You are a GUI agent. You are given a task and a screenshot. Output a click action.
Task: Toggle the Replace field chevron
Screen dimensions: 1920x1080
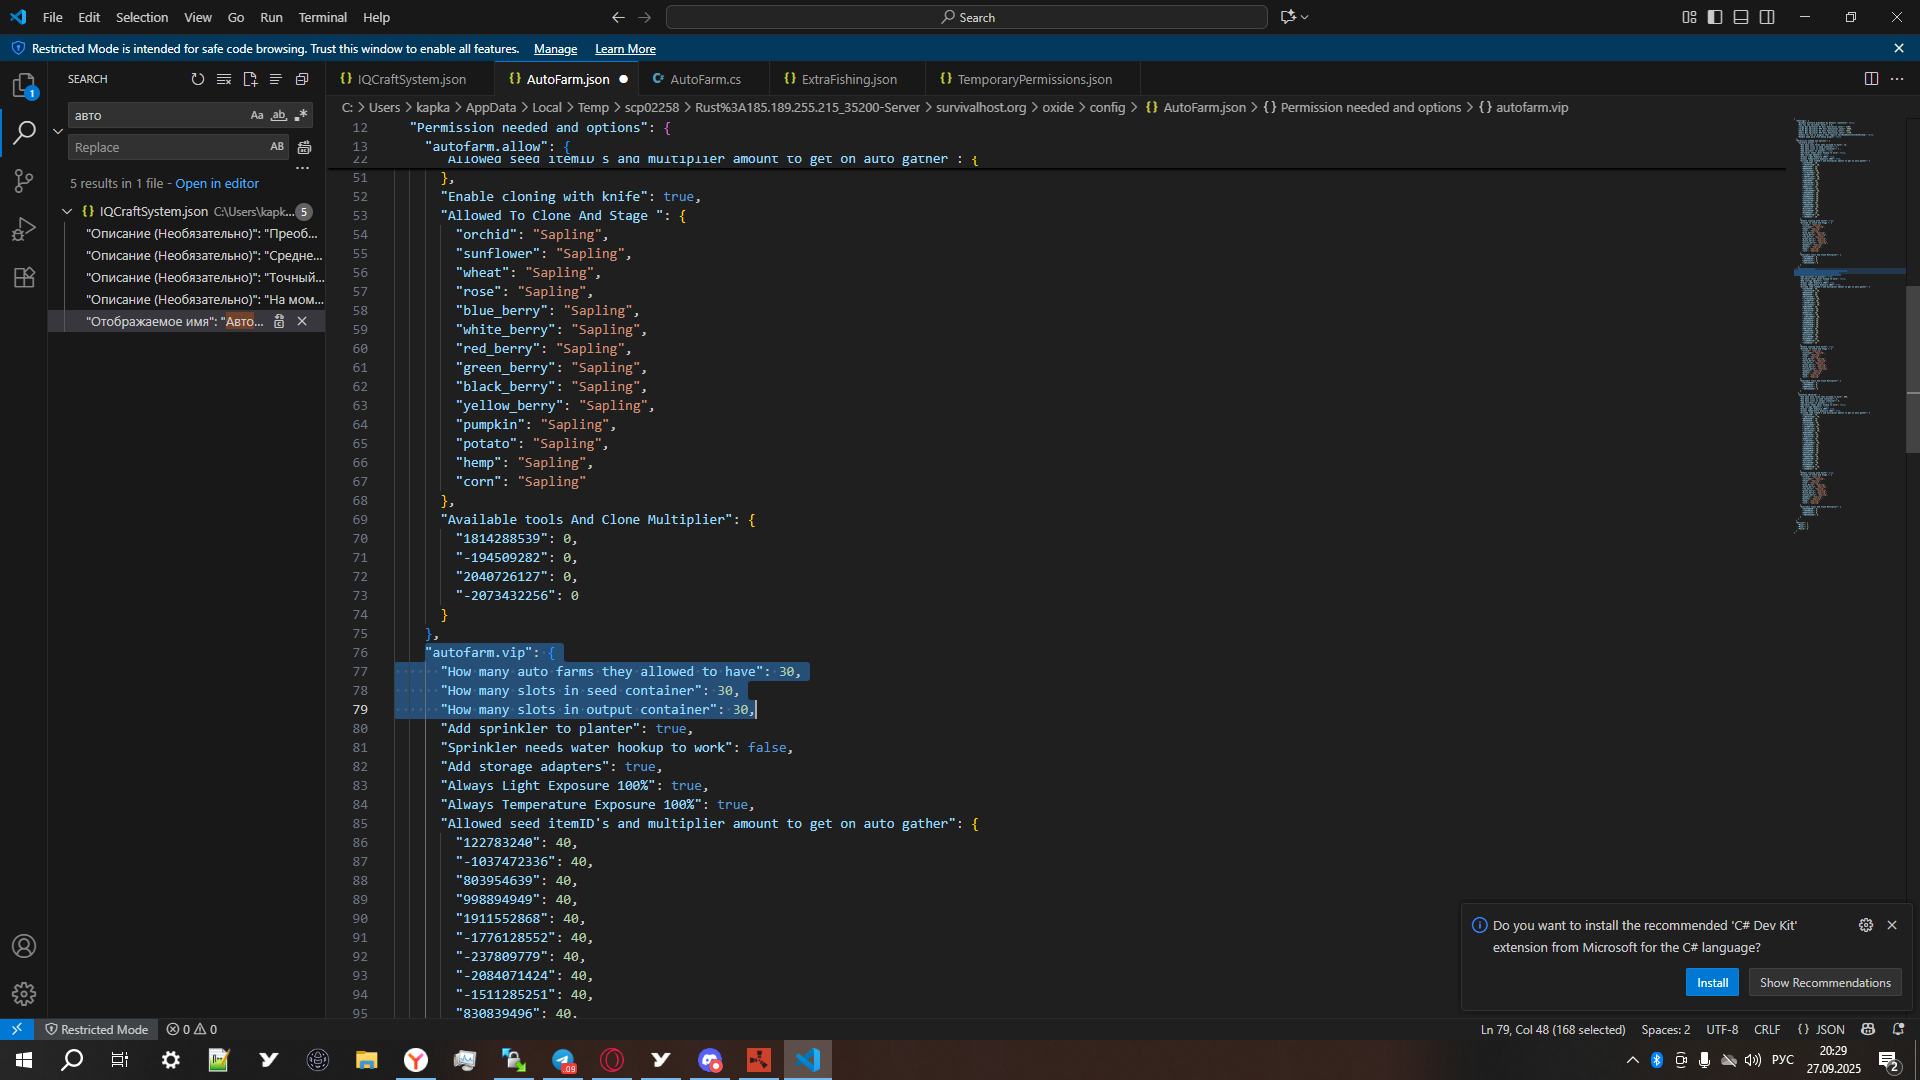[58, 131]
